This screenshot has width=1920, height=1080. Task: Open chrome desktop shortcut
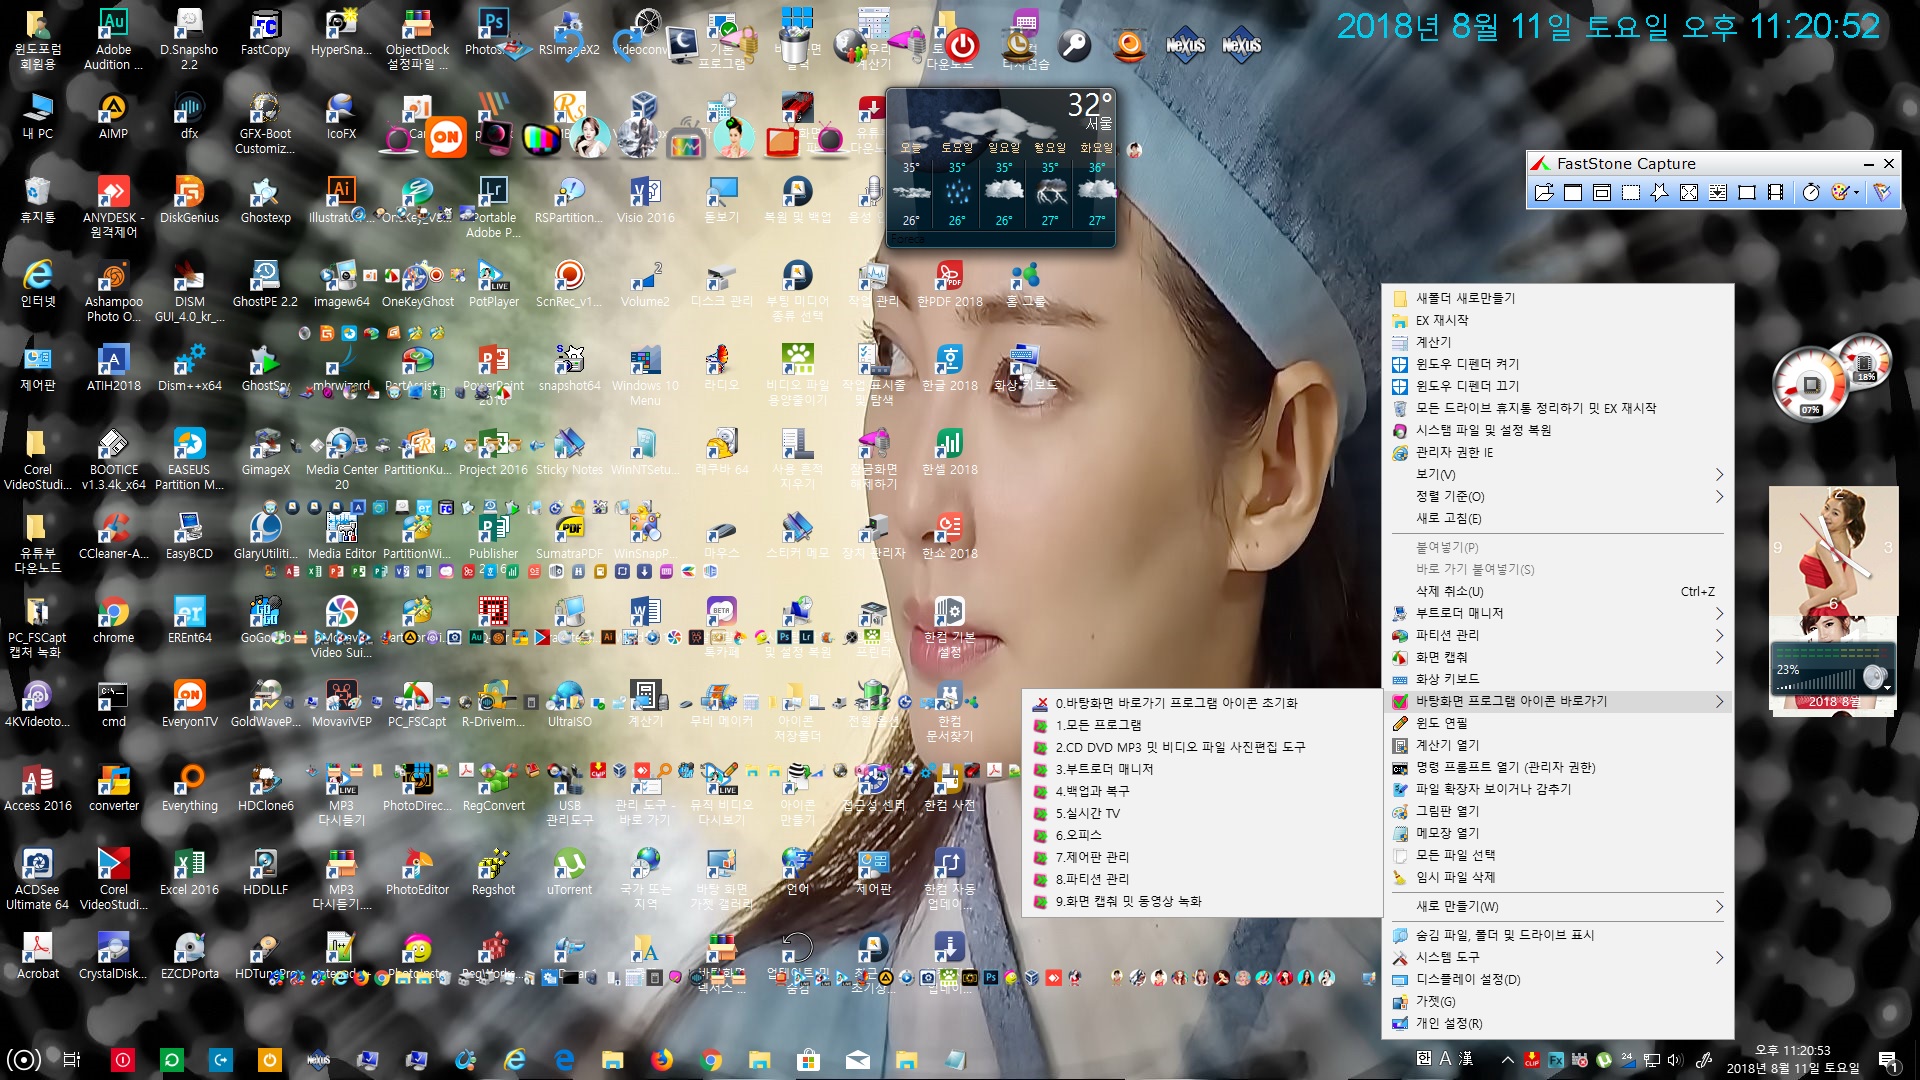click(x=113, y=620)
